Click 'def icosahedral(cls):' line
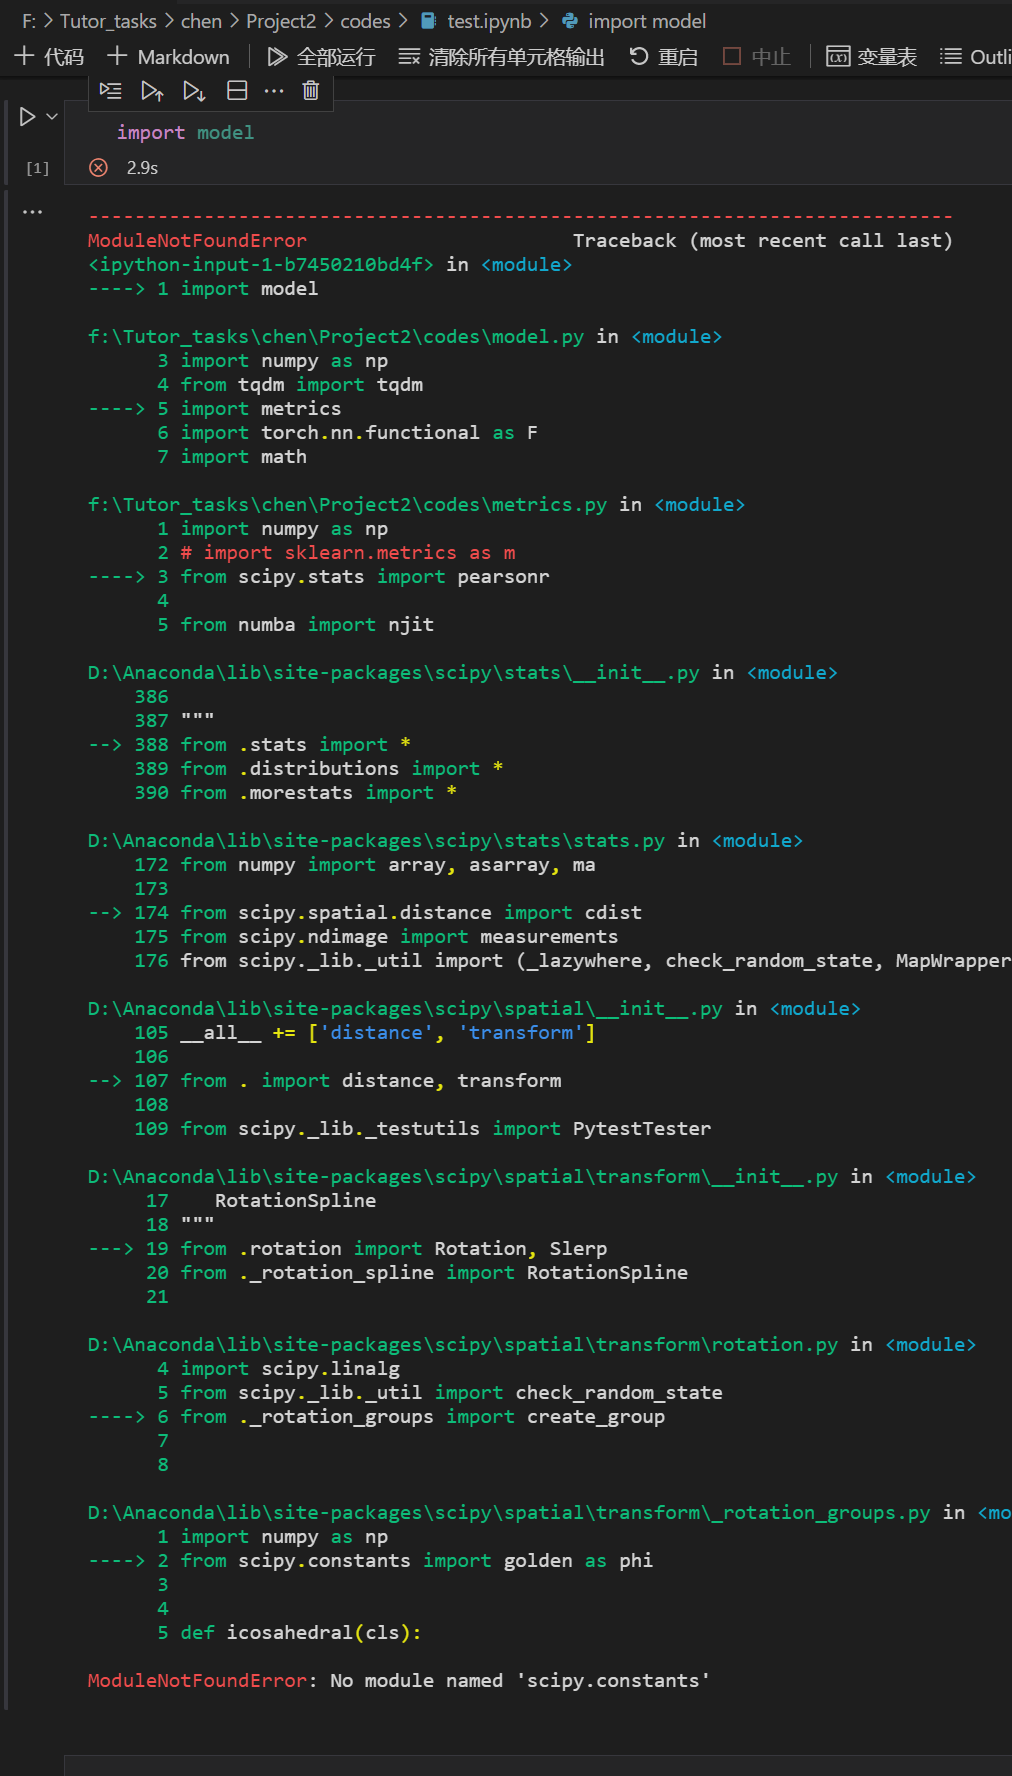Screen dimensions: 1012x1776 tap(301, 1633)
